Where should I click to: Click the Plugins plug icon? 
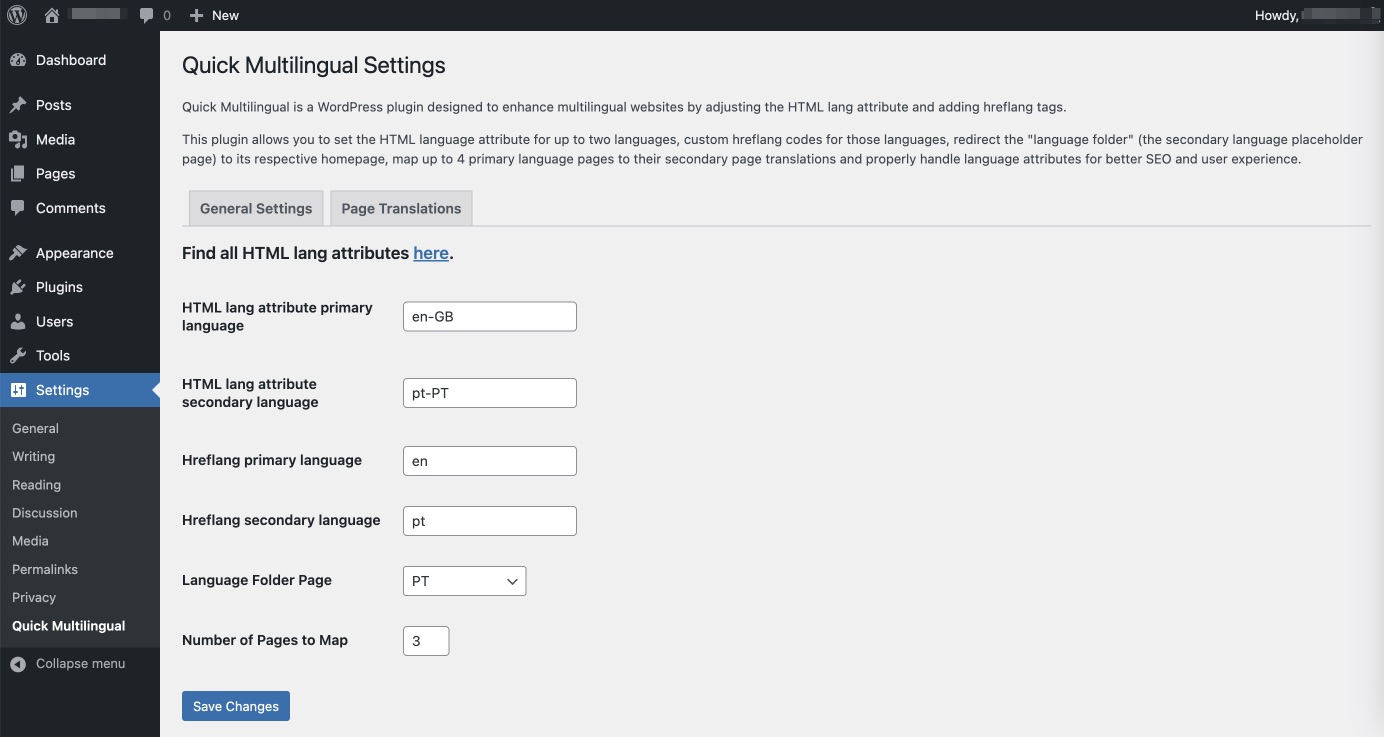pos(18,287)
